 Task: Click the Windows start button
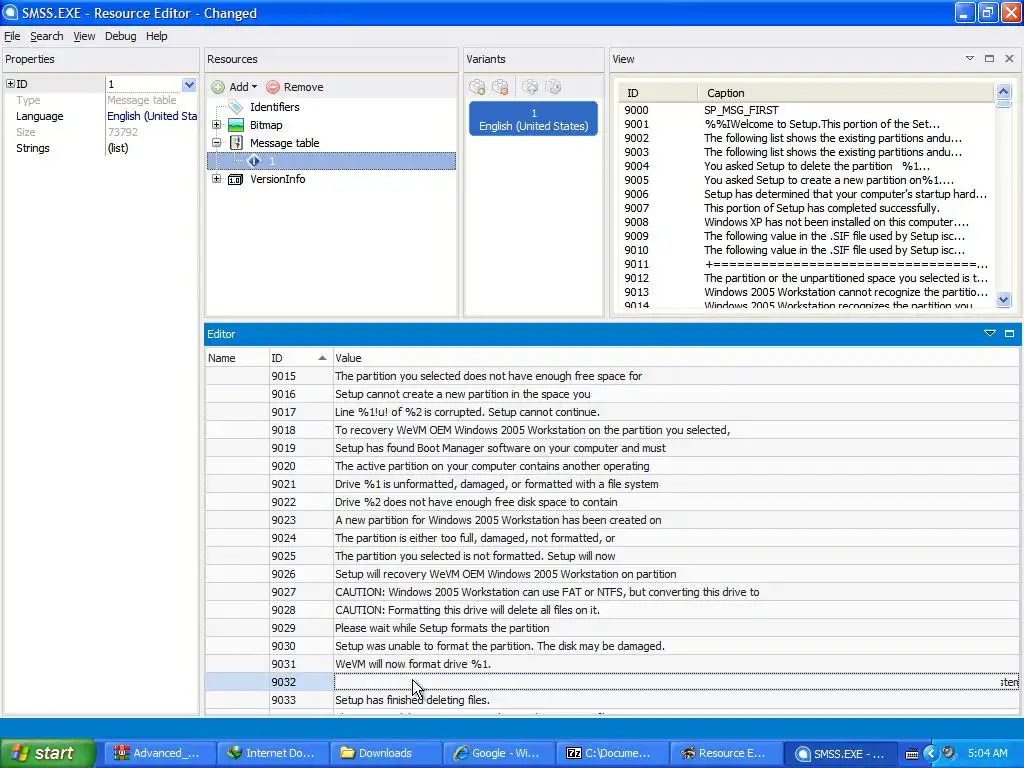(47, 753)
